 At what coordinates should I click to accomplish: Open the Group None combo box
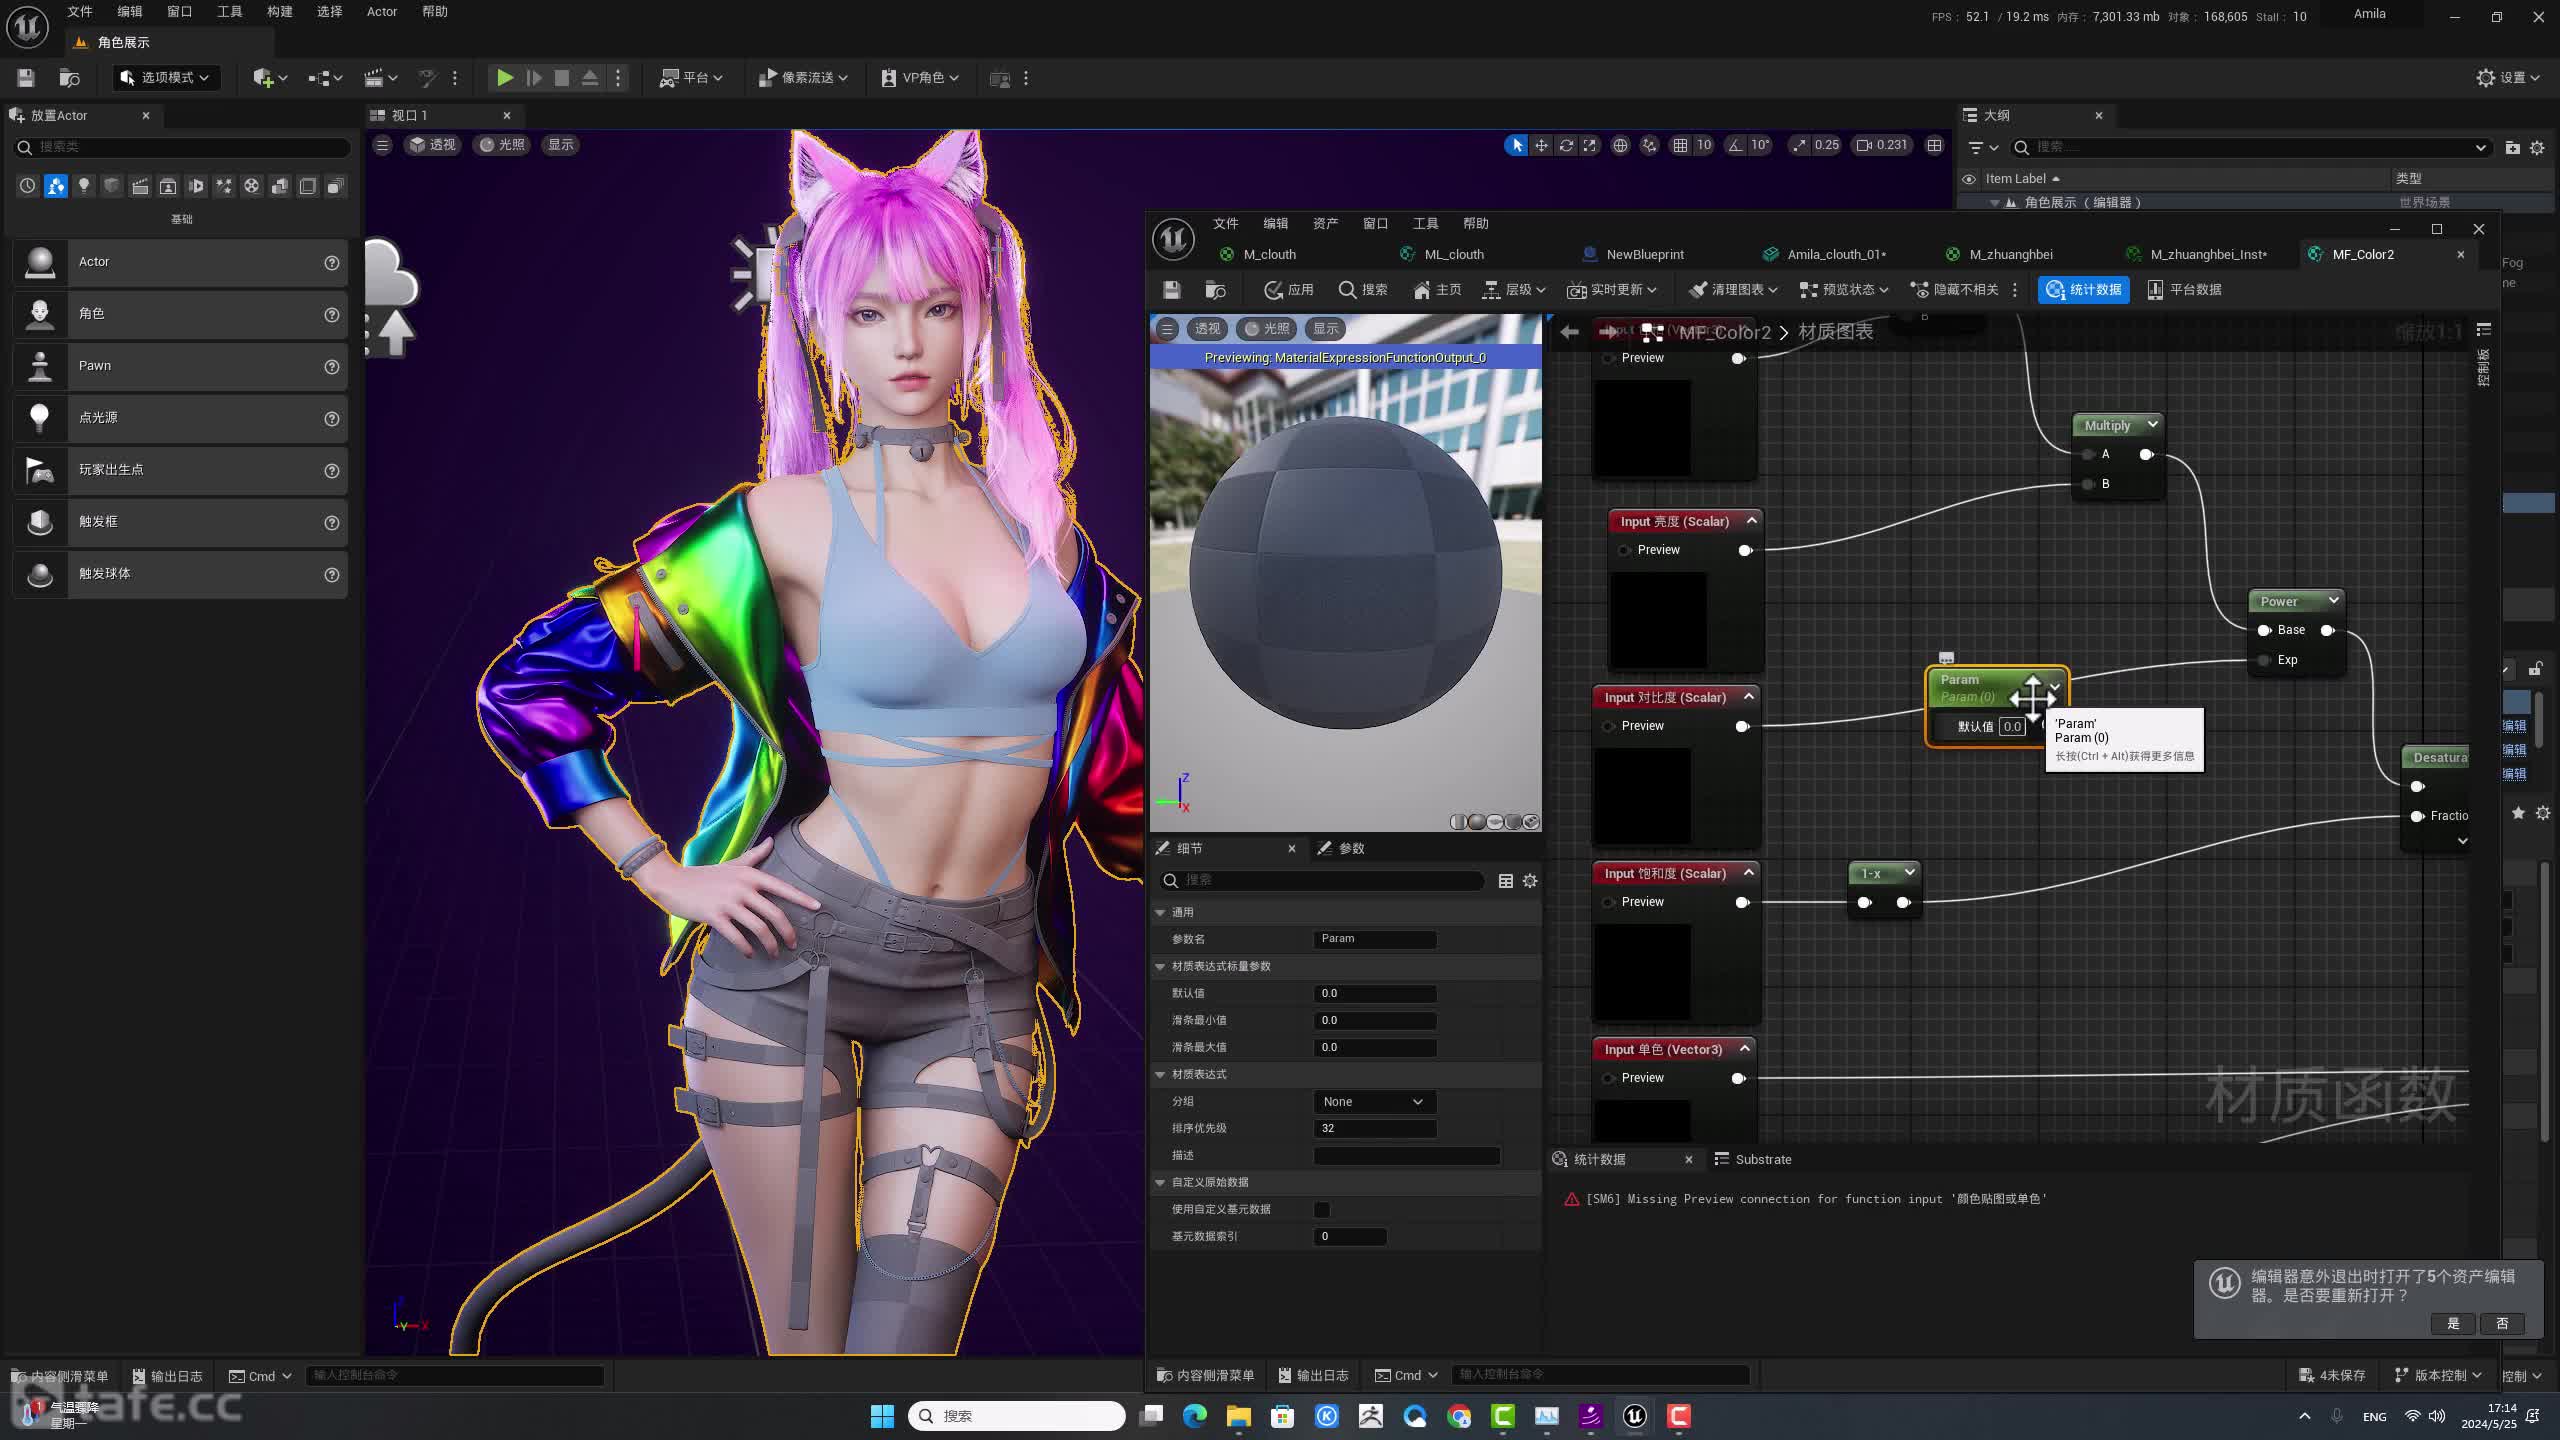click(x=1374, y=1102)
